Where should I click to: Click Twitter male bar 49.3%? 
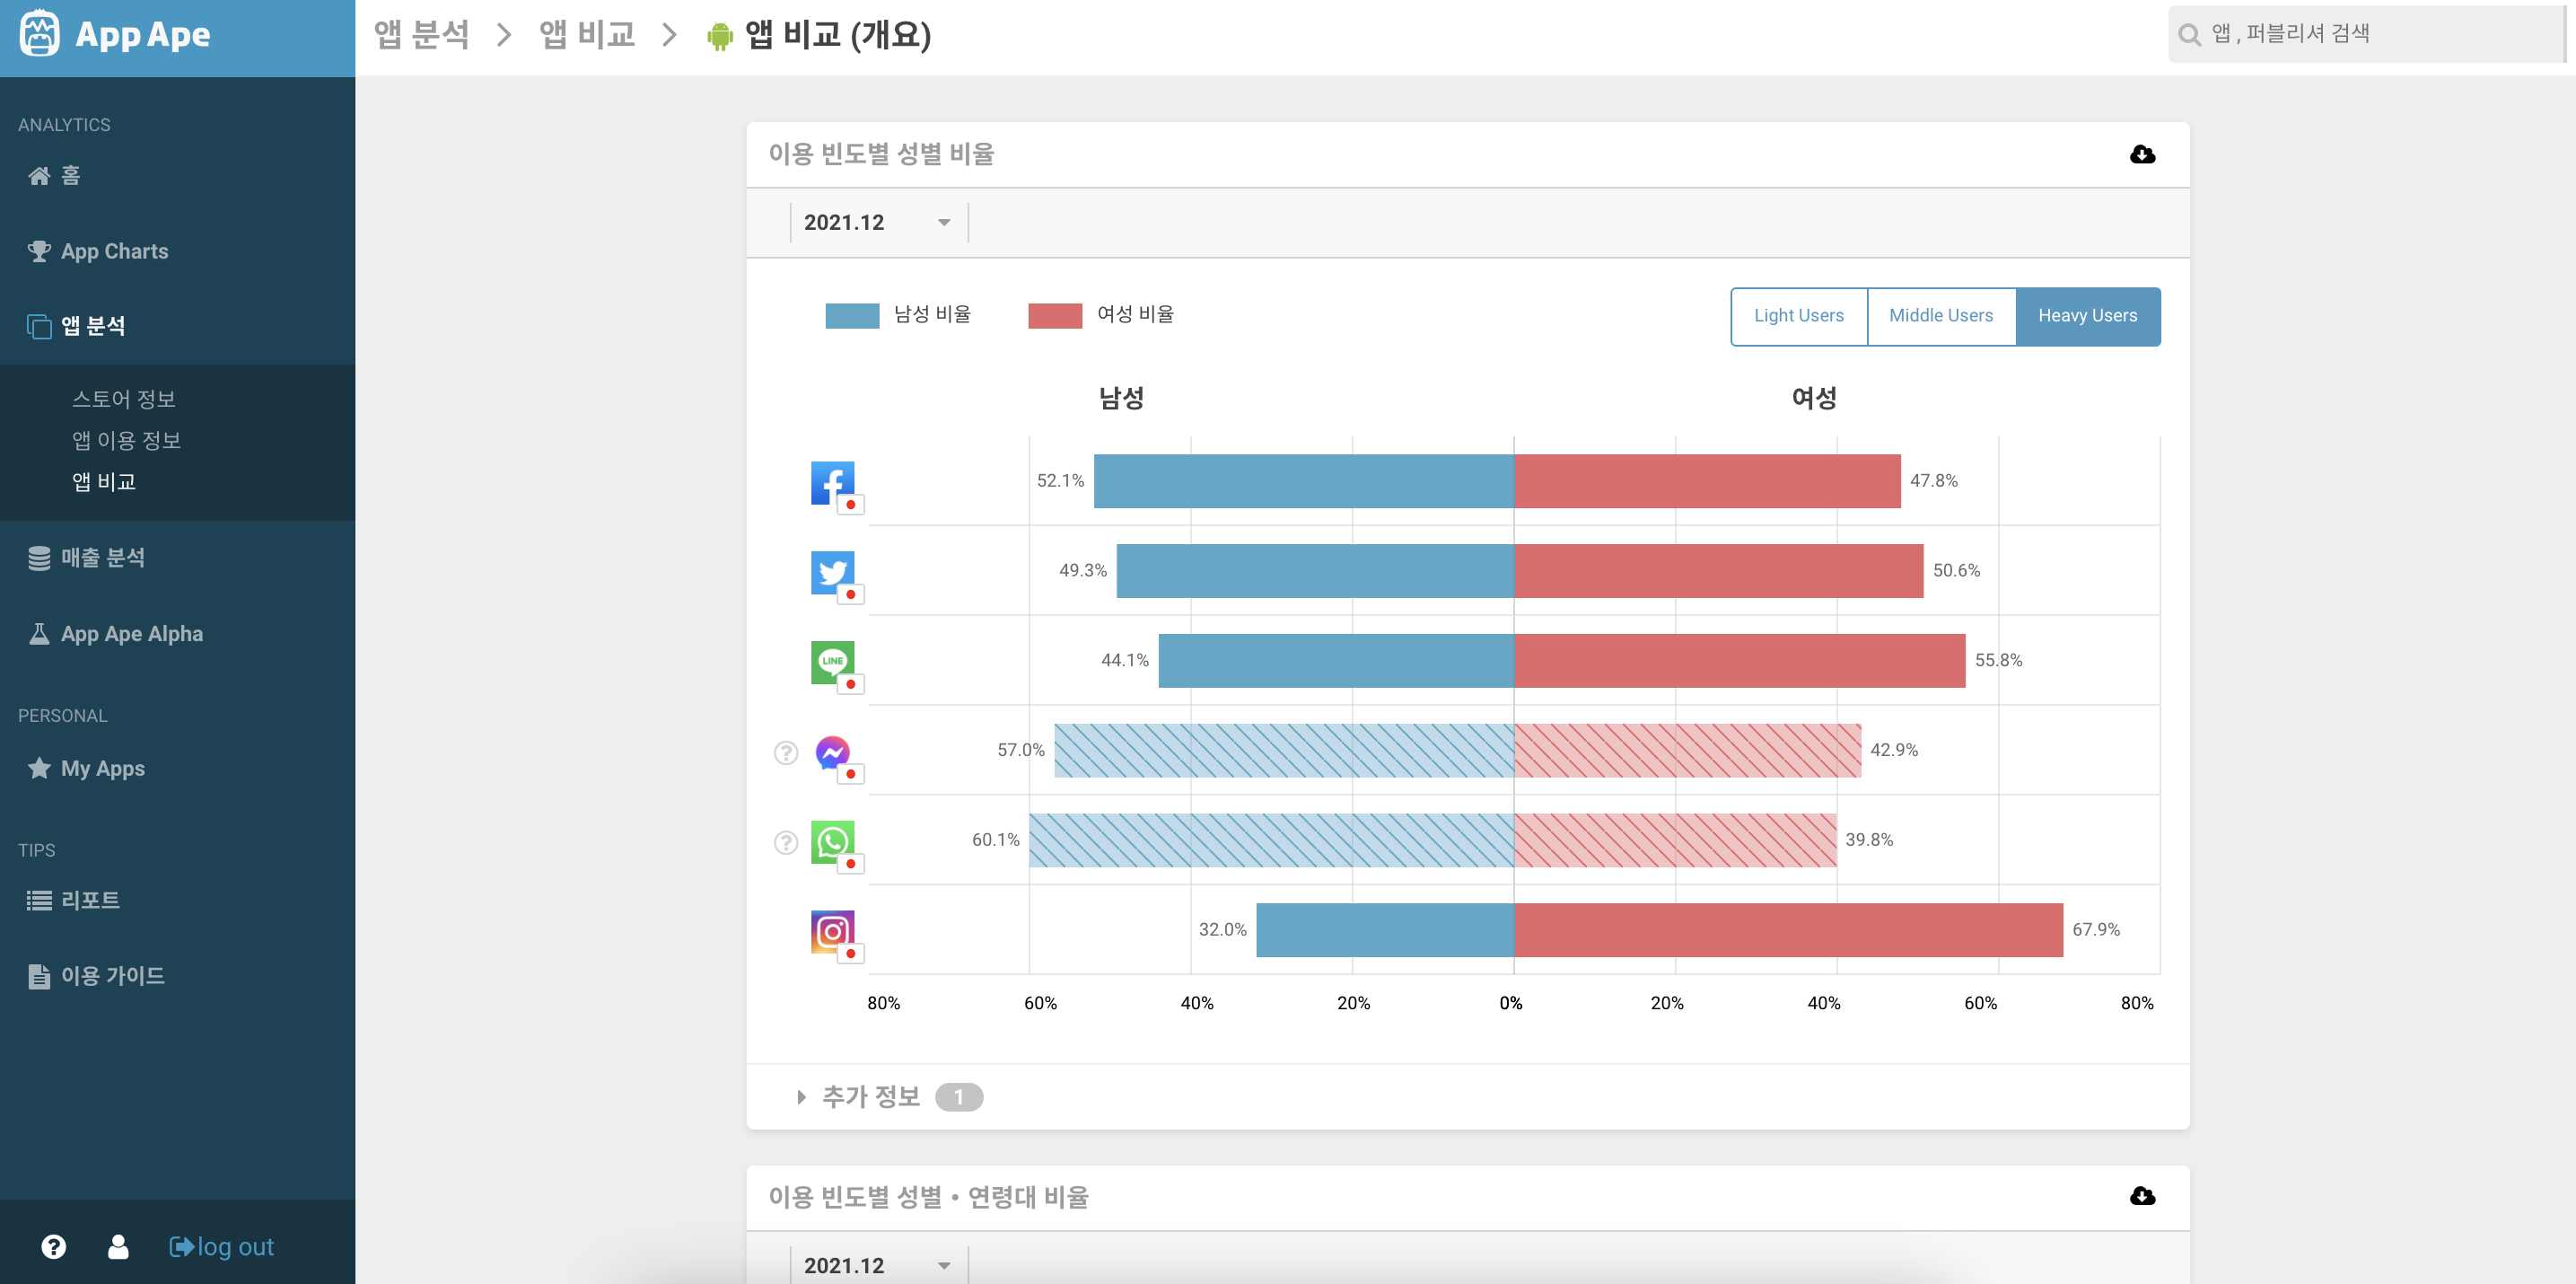coord(1316,571)
